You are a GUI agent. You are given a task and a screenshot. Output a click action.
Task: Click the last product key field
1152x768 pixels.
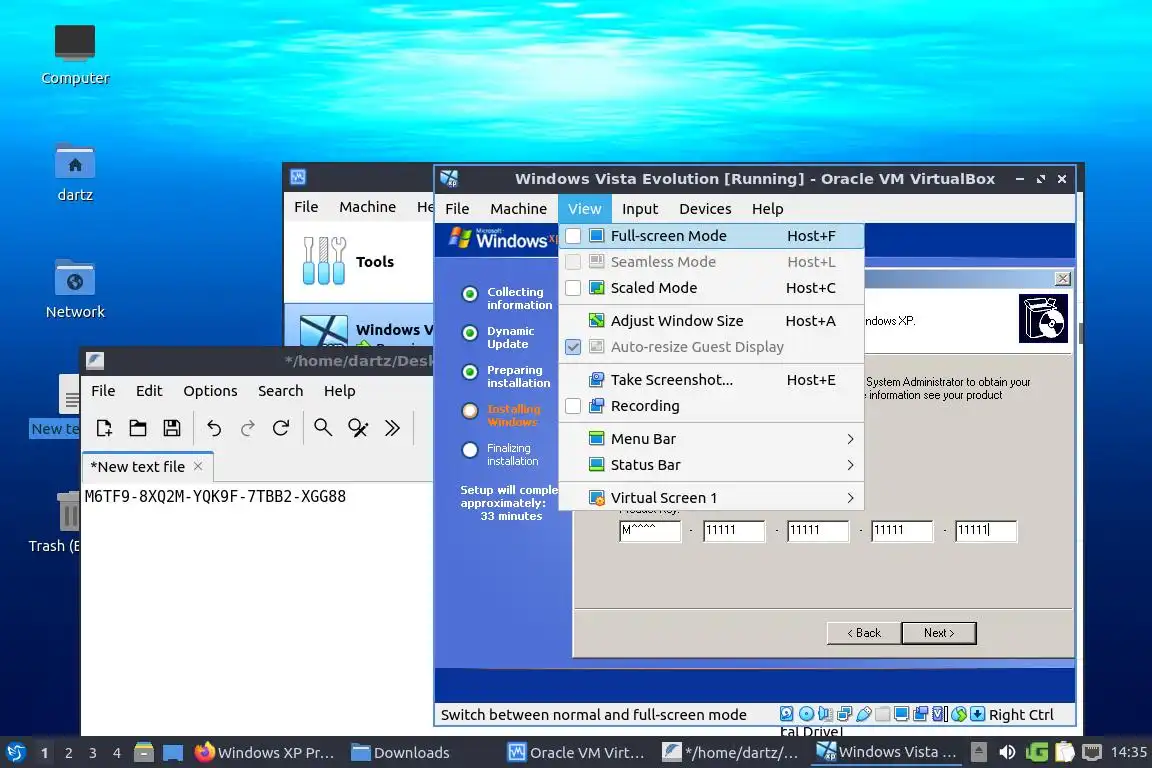pyautogui.click(x=986, y=531)
